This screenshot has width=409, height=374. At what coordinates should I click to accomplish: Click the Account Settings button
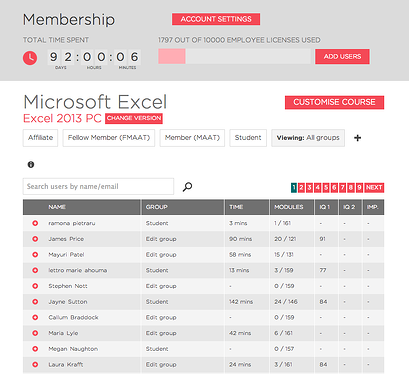(216, 19)
